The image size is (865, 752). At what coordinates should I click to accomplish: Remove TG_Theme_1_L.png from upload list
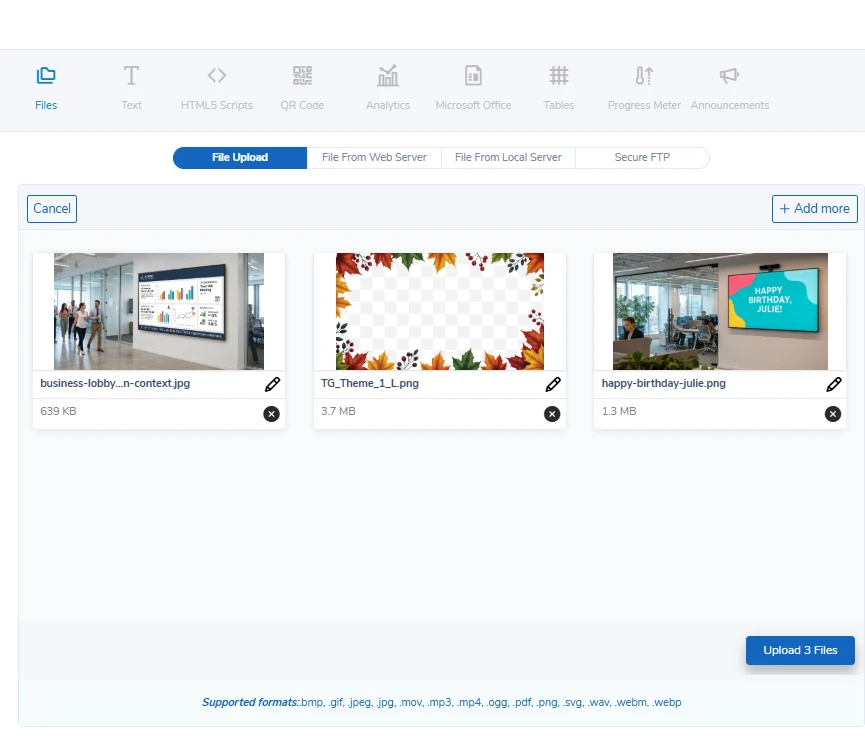[x=552, y=414]
